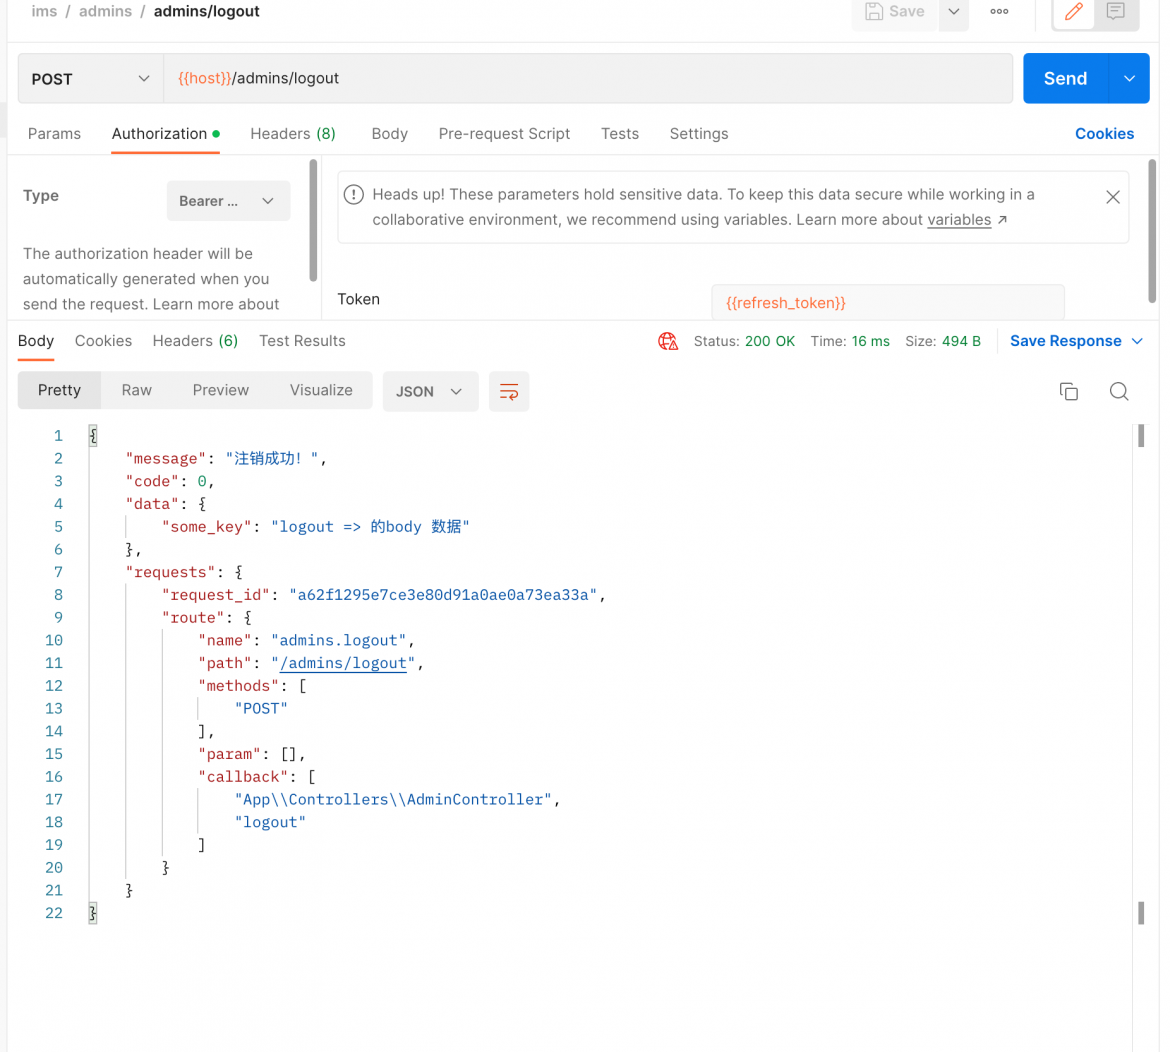Open the Settings tab
The image size is (1170, 1052).
[x=698, y=134]
